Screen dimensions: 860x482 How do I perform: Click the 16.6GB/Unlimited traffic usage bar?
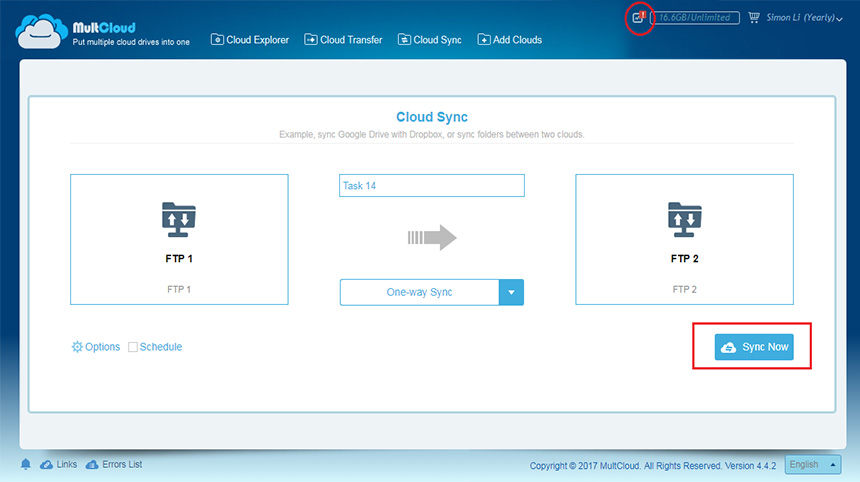(x=695, y=18)
